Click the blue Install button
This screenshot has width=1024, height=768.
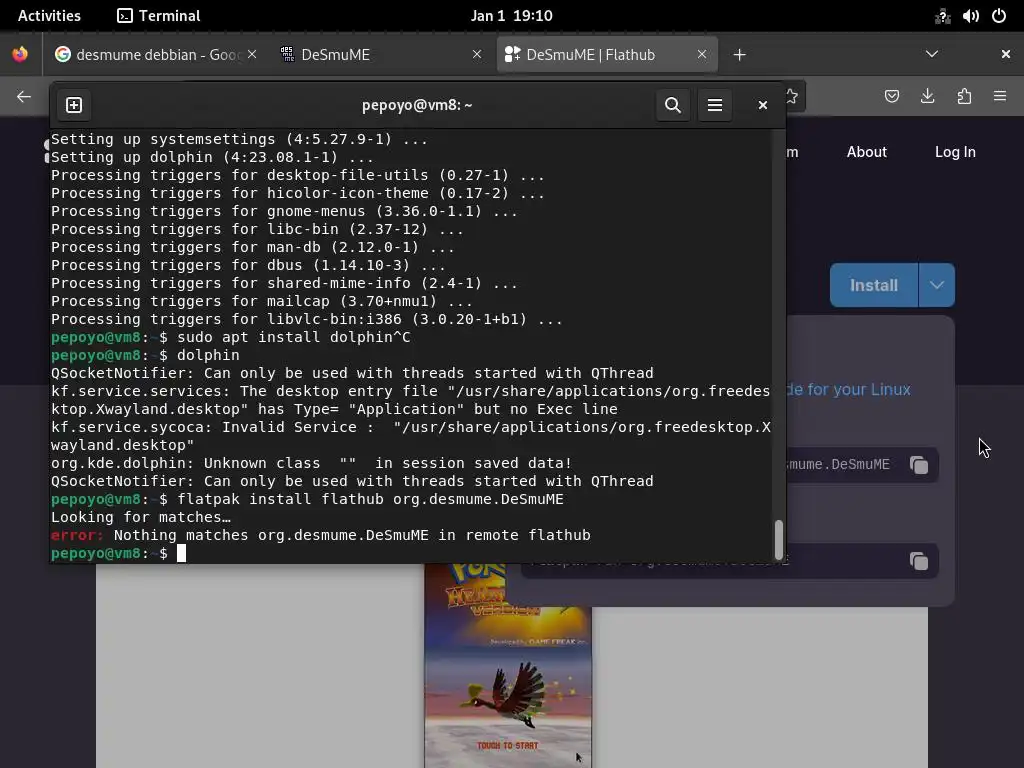tap(873, 285)
